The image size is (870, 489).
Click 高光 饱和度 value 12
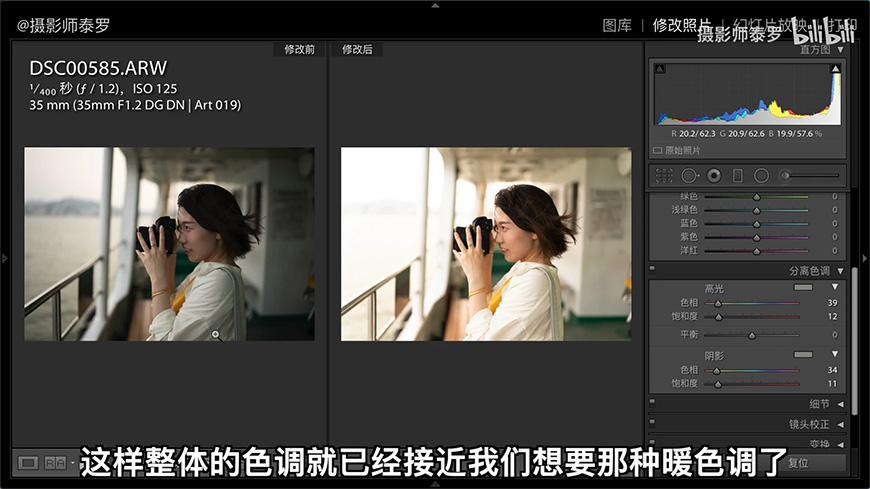click(x=832, y=316)
